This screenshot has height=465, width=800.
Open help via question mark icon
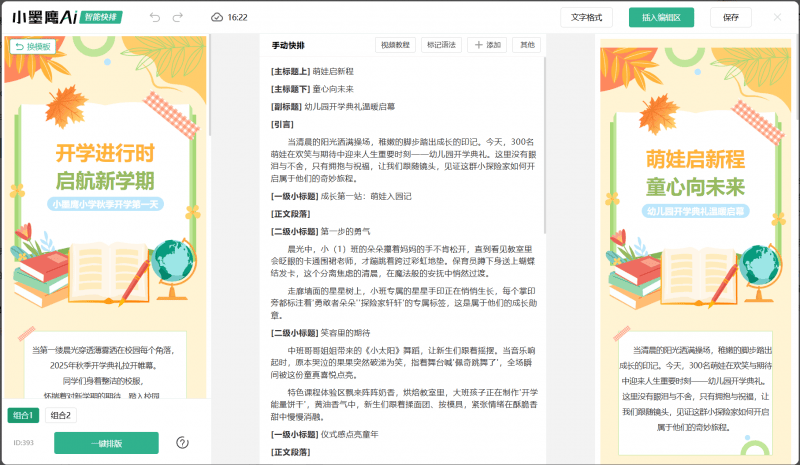182,442
